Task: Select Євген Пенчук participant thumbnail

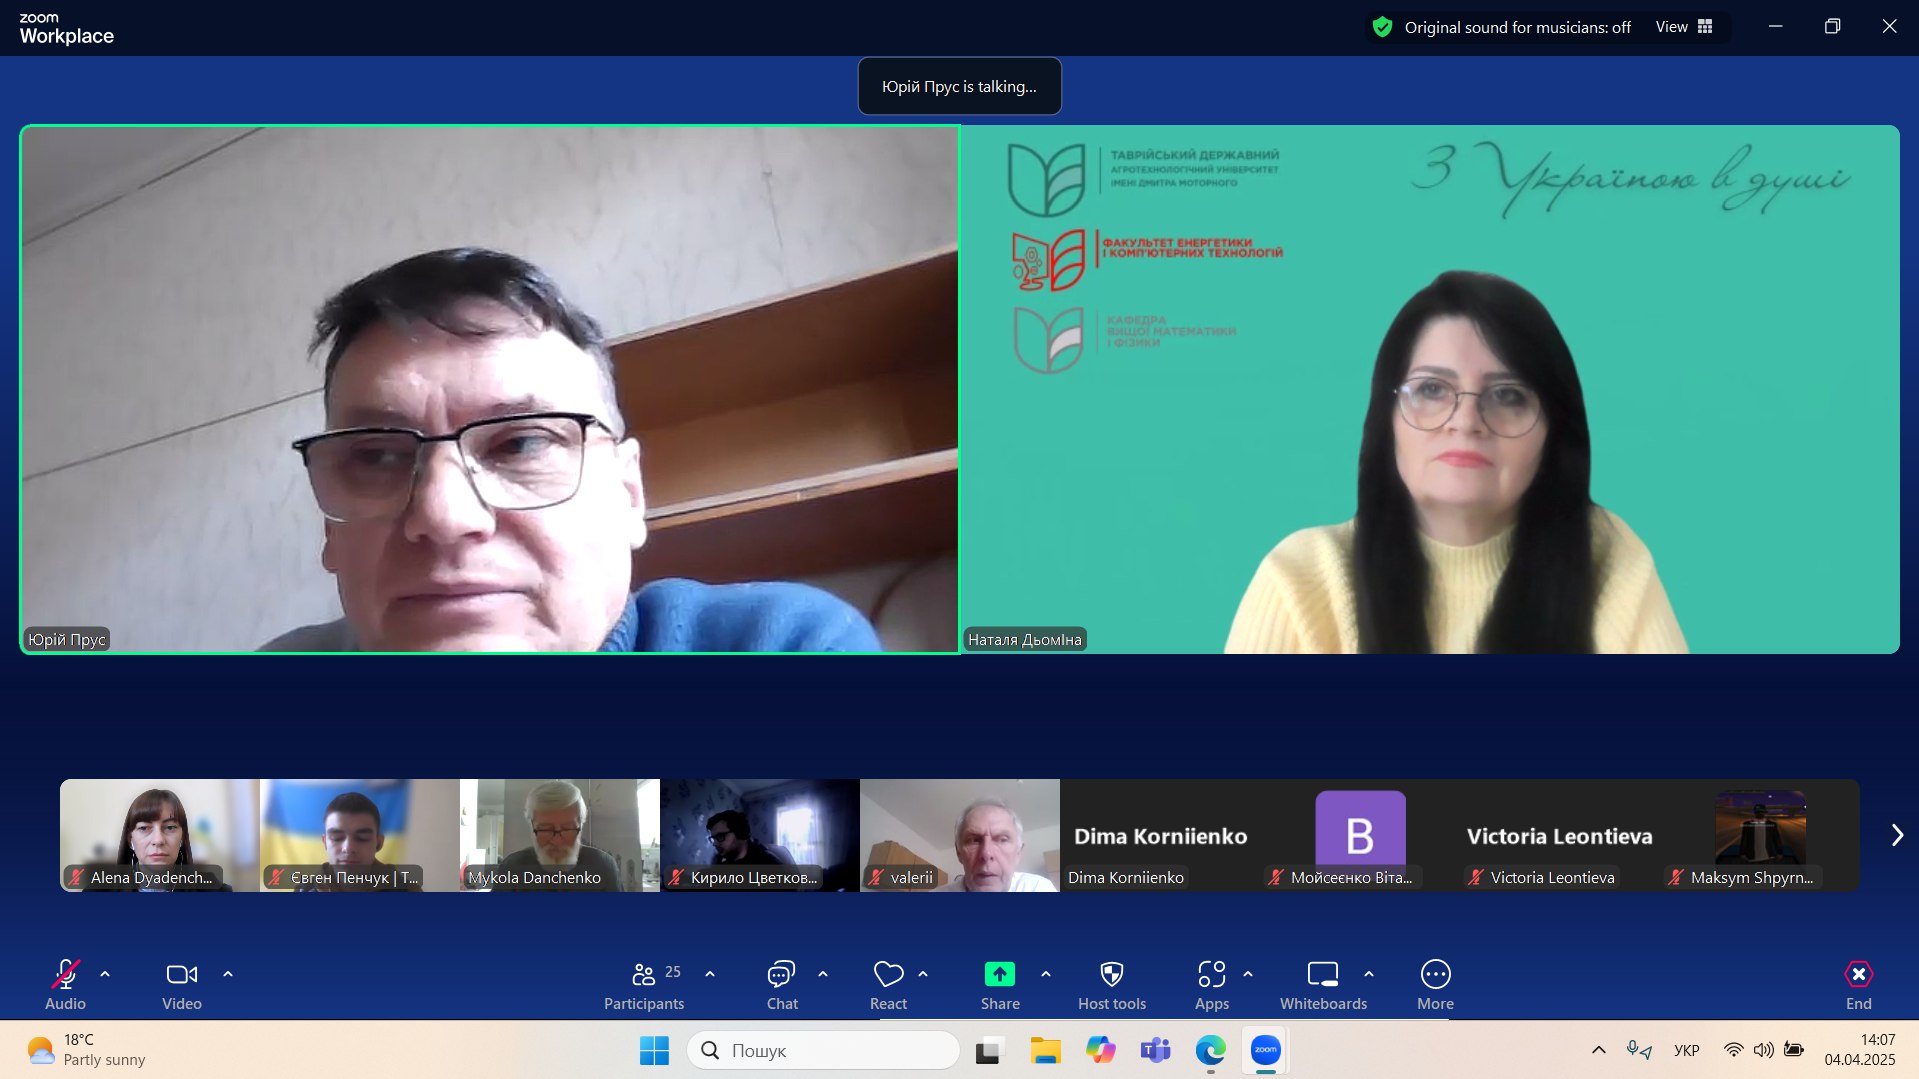Action: pyautogui.click(x=360, y=835)
